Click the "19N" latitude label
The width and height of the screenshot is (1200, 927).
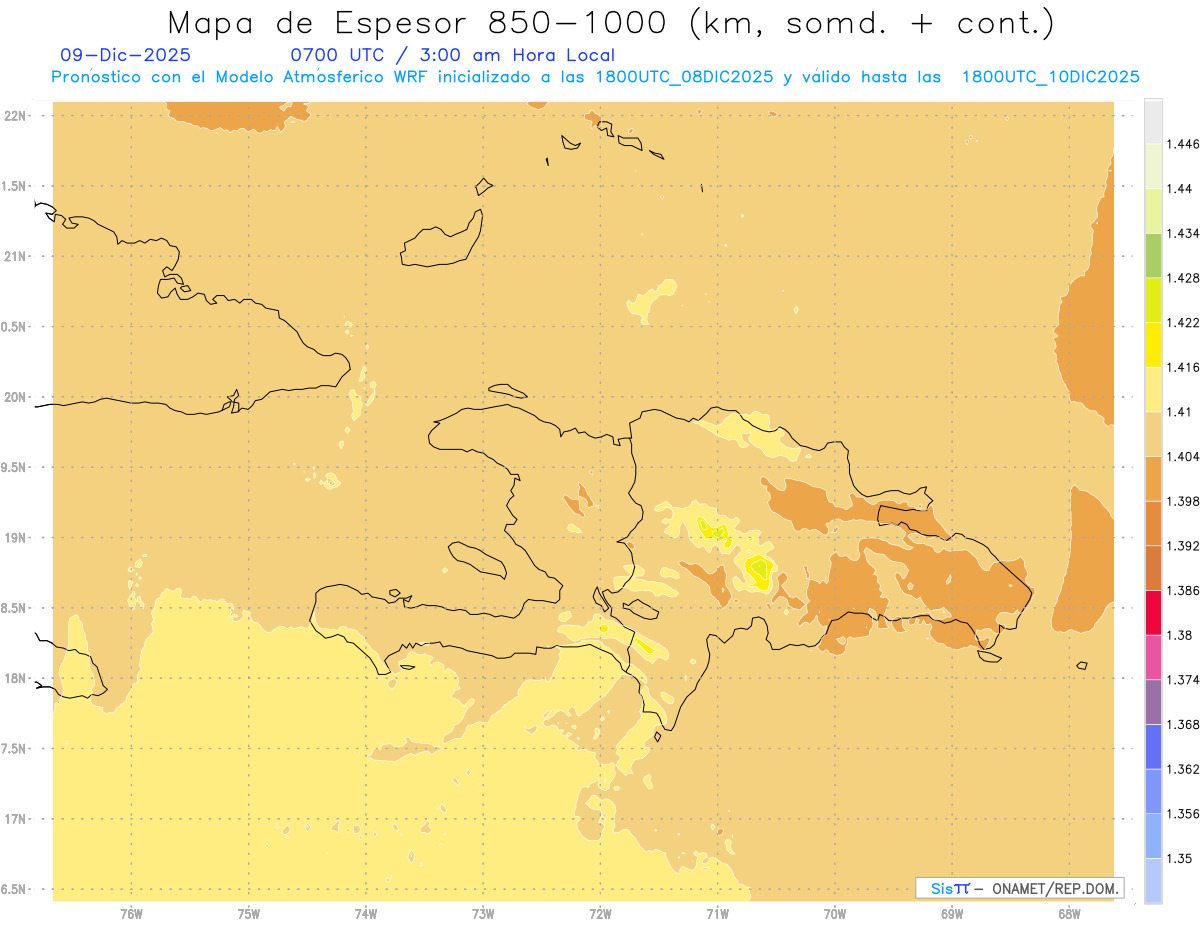coord(16,538)
